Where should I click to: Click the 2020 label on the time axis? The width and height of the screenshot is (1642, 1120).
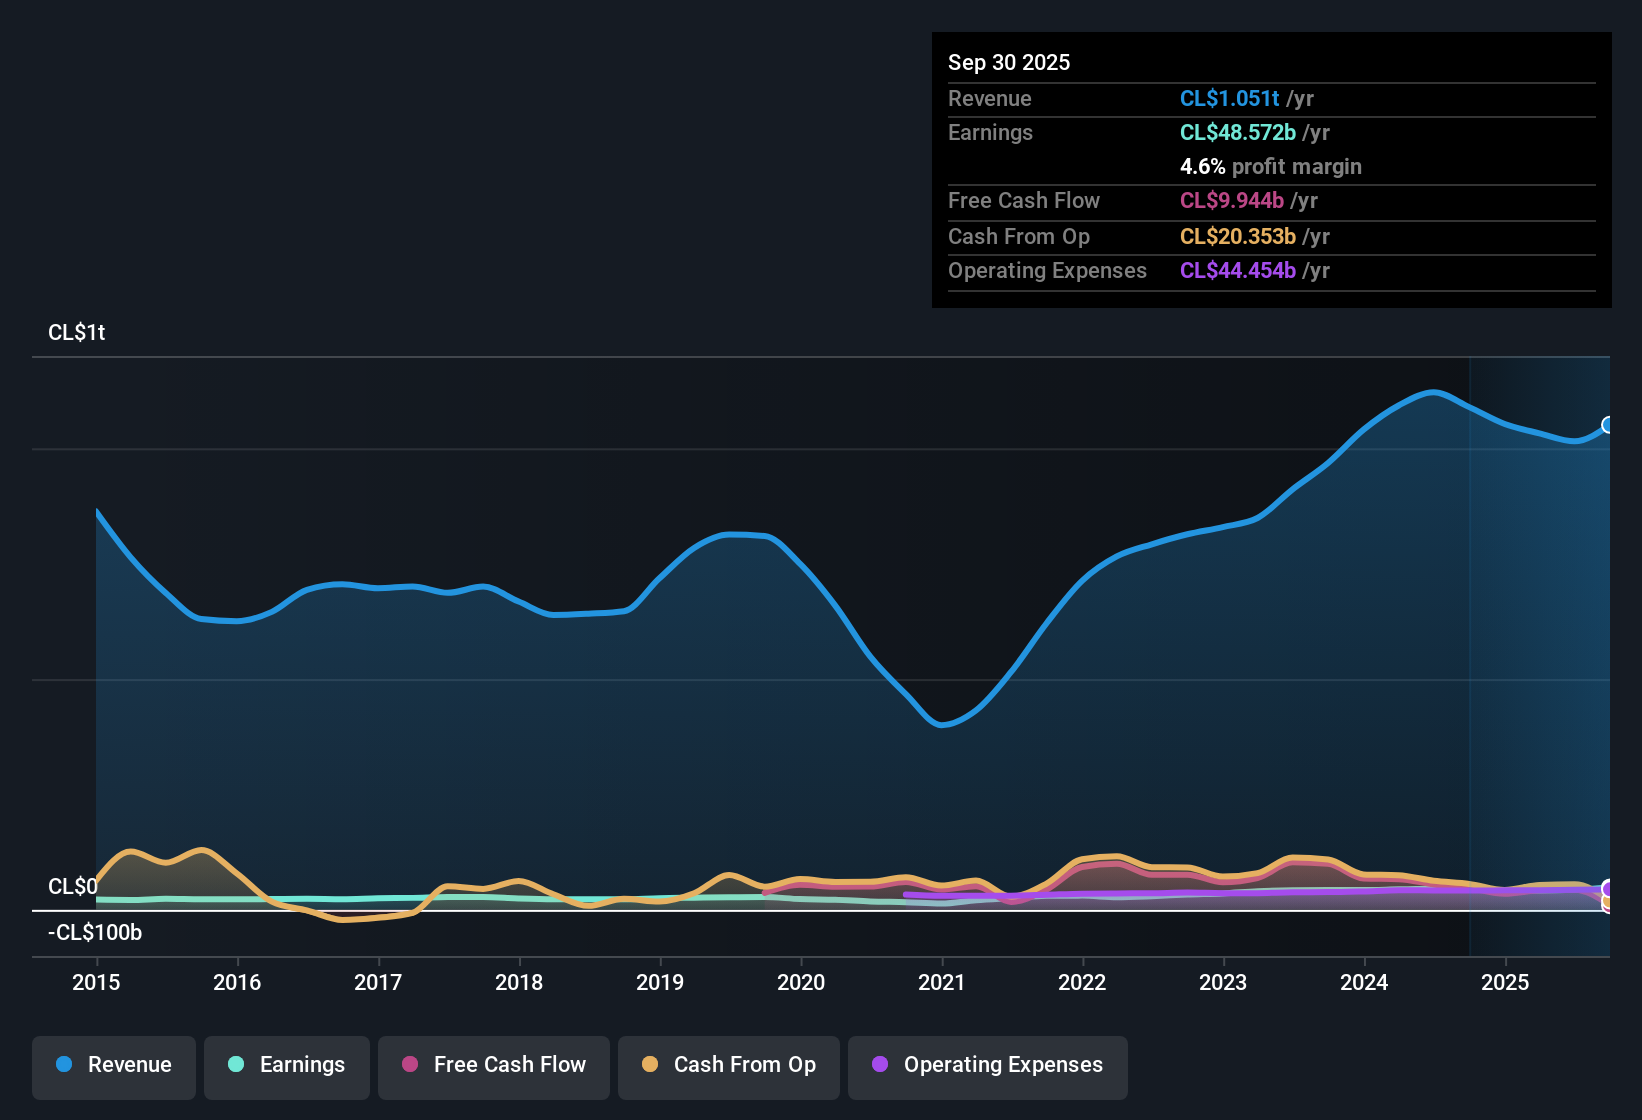[801, 983]
